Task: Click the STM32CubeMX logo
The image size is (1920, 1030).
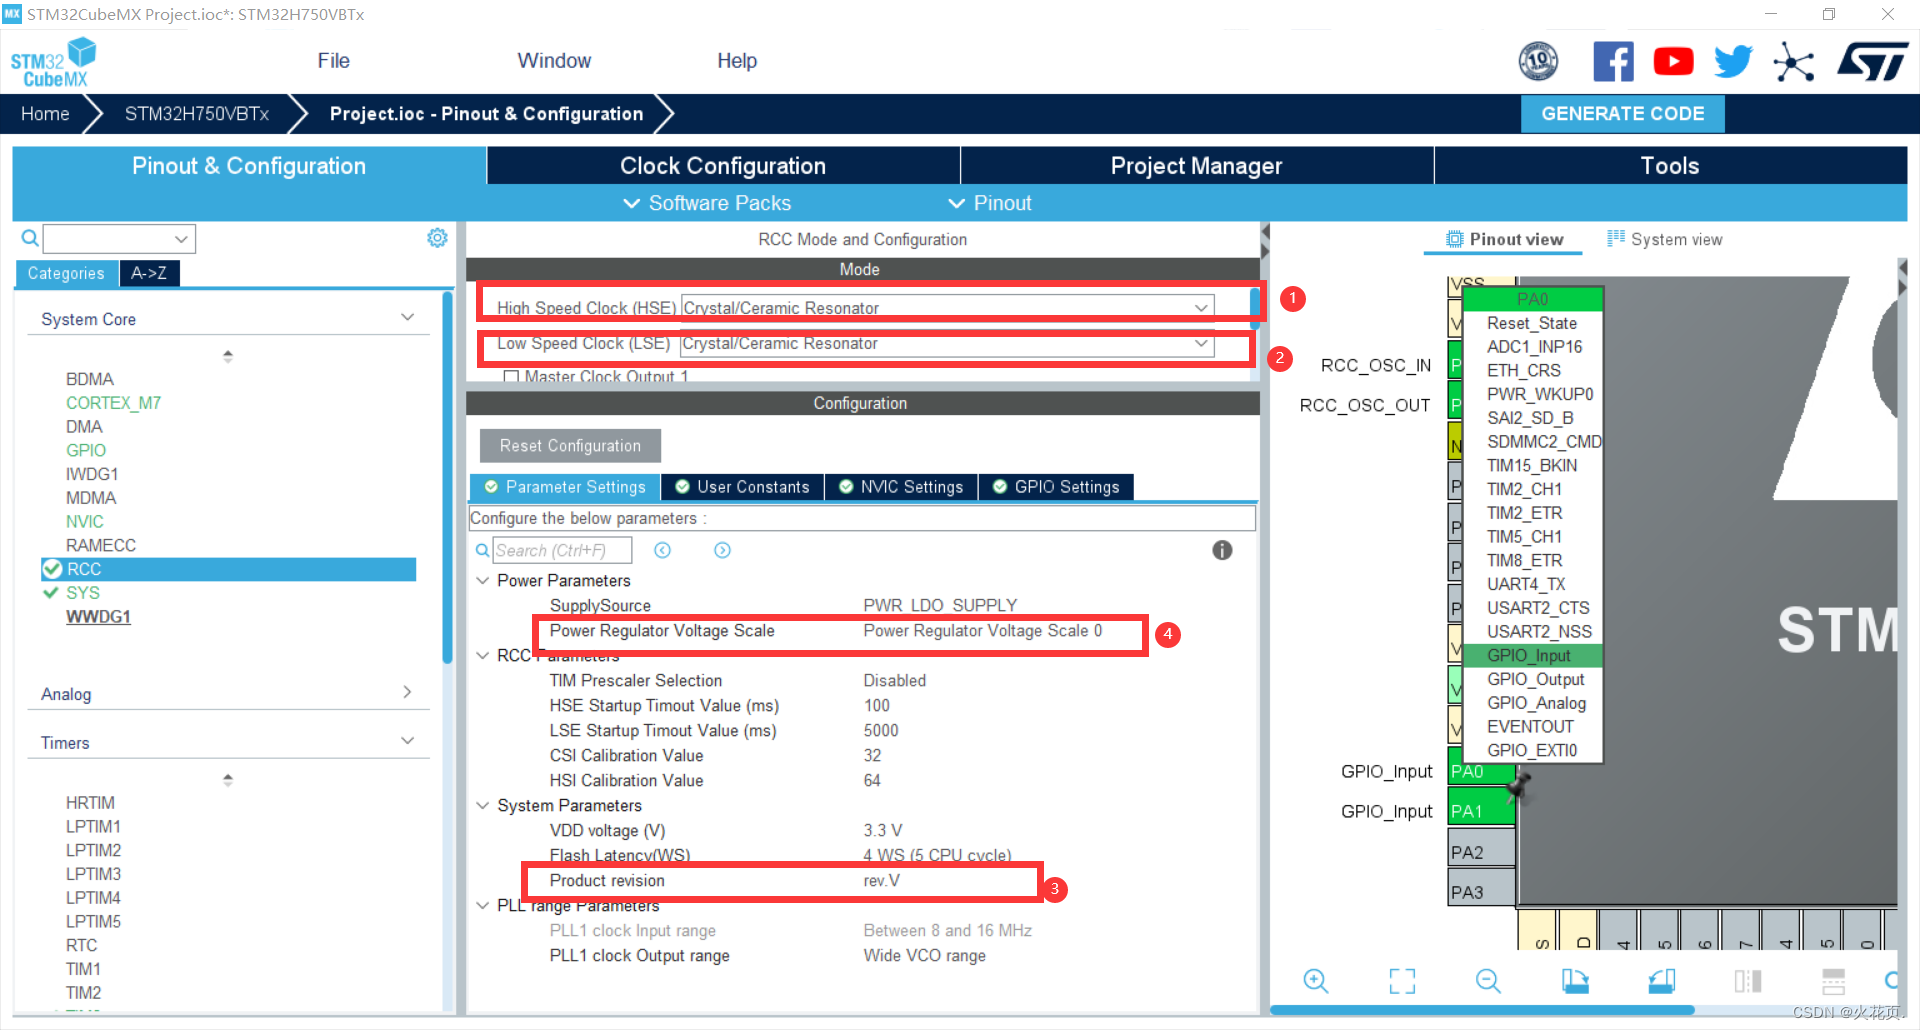Action: [52, 63]
